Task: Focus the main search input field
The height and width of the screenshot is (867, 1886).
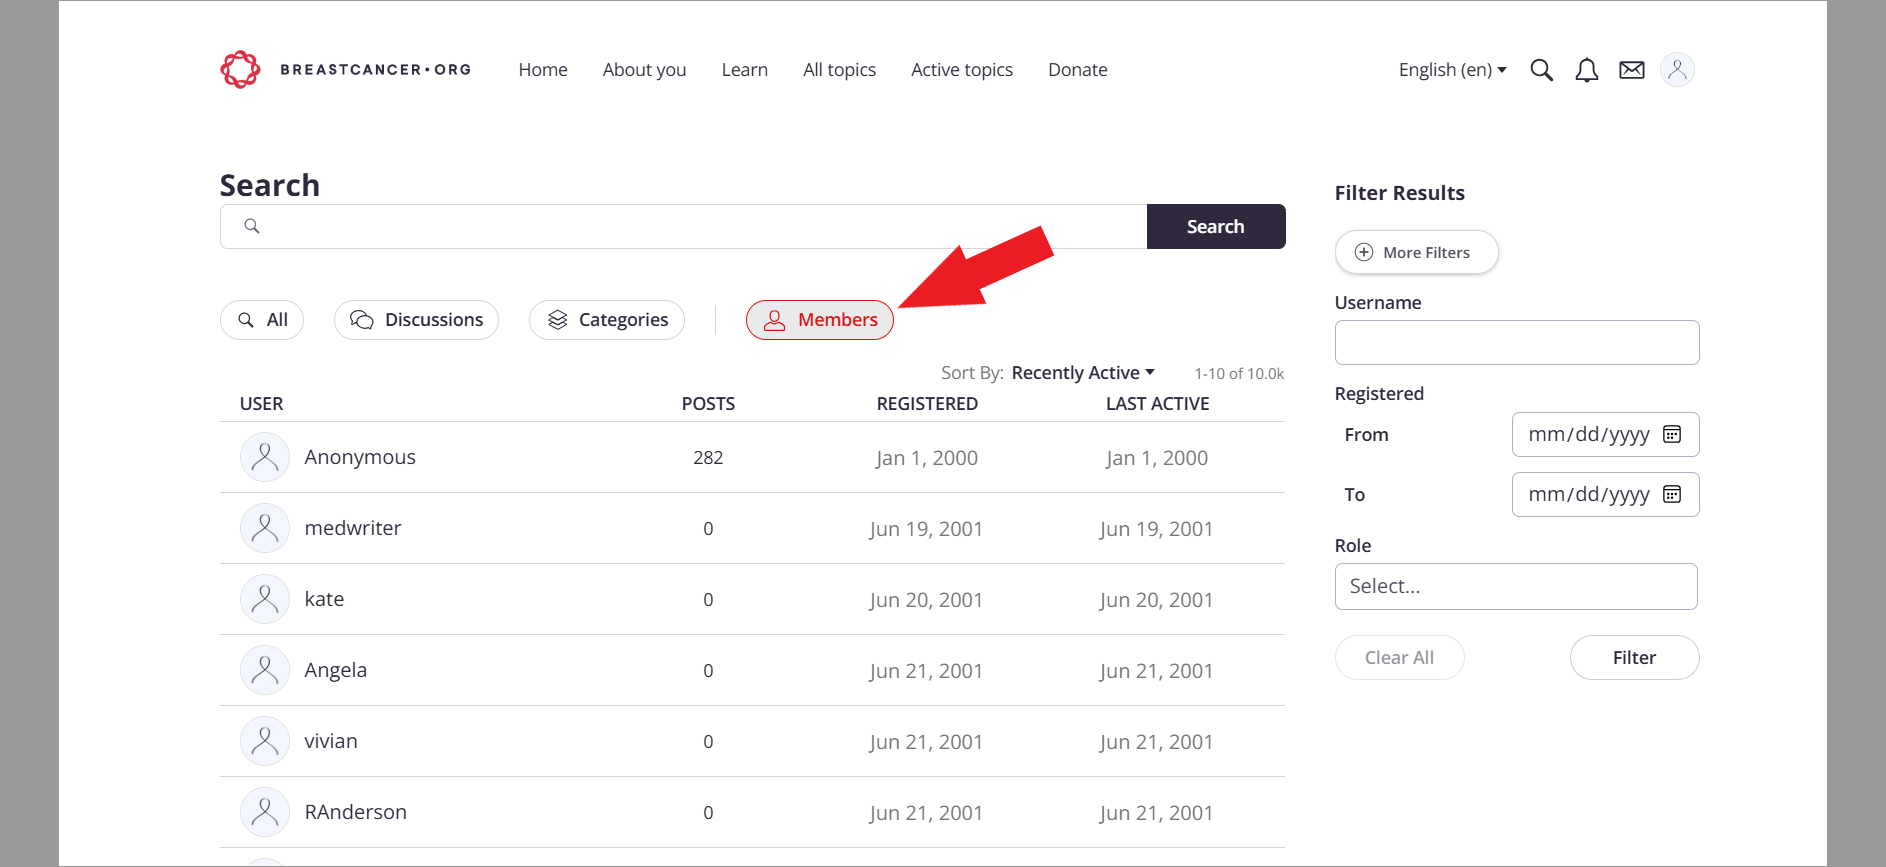Action: click(683, 227)
